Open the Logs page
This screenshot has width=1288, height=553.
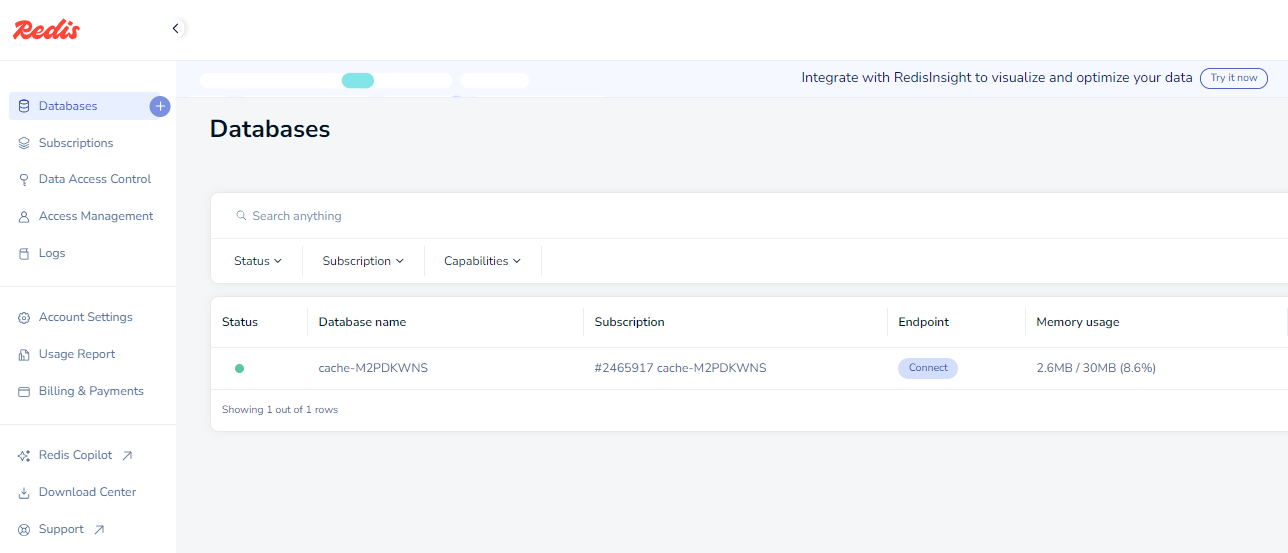[52, 253]
